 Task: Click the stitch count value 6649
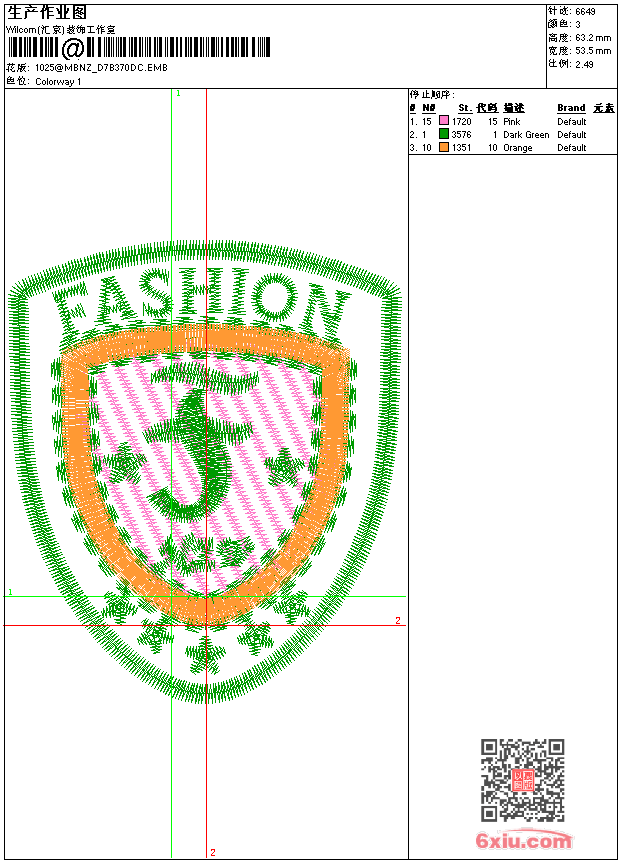(585, 11)
